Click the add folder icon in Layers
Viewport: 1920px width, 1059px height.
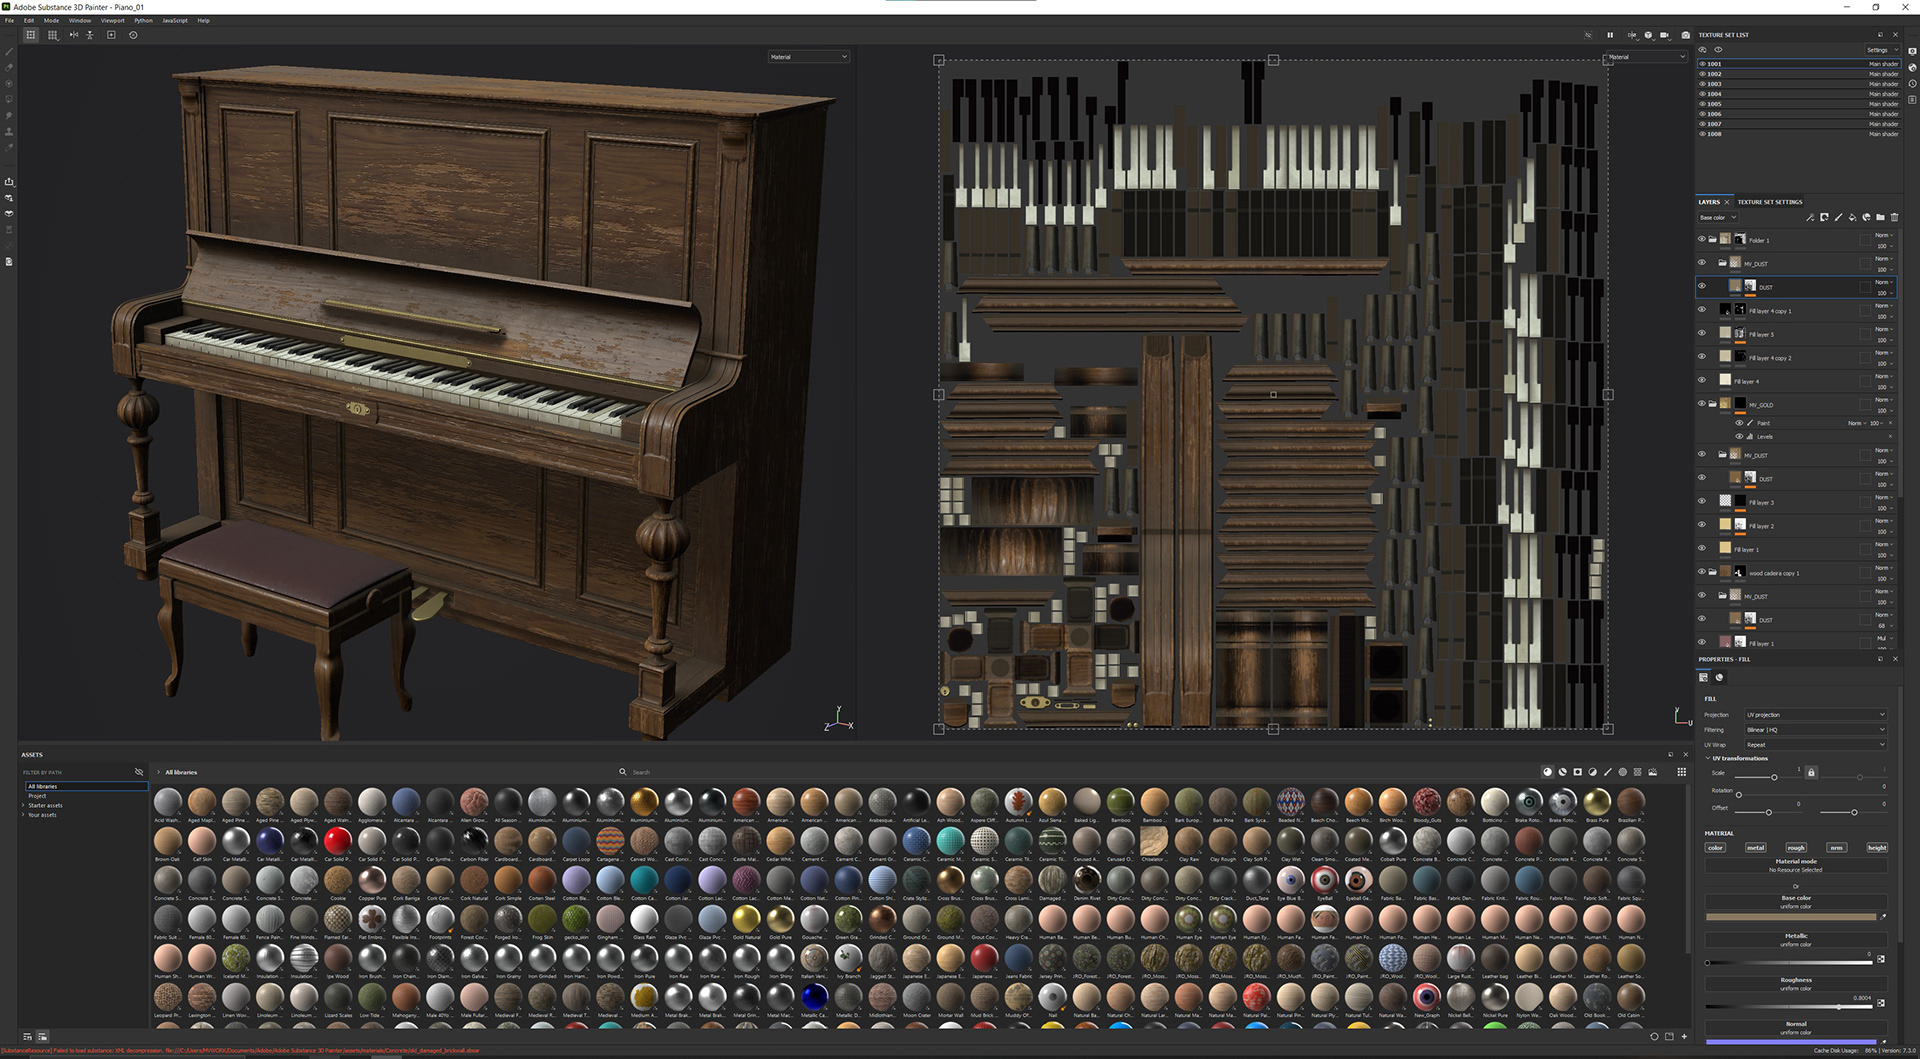(1880, 217)
